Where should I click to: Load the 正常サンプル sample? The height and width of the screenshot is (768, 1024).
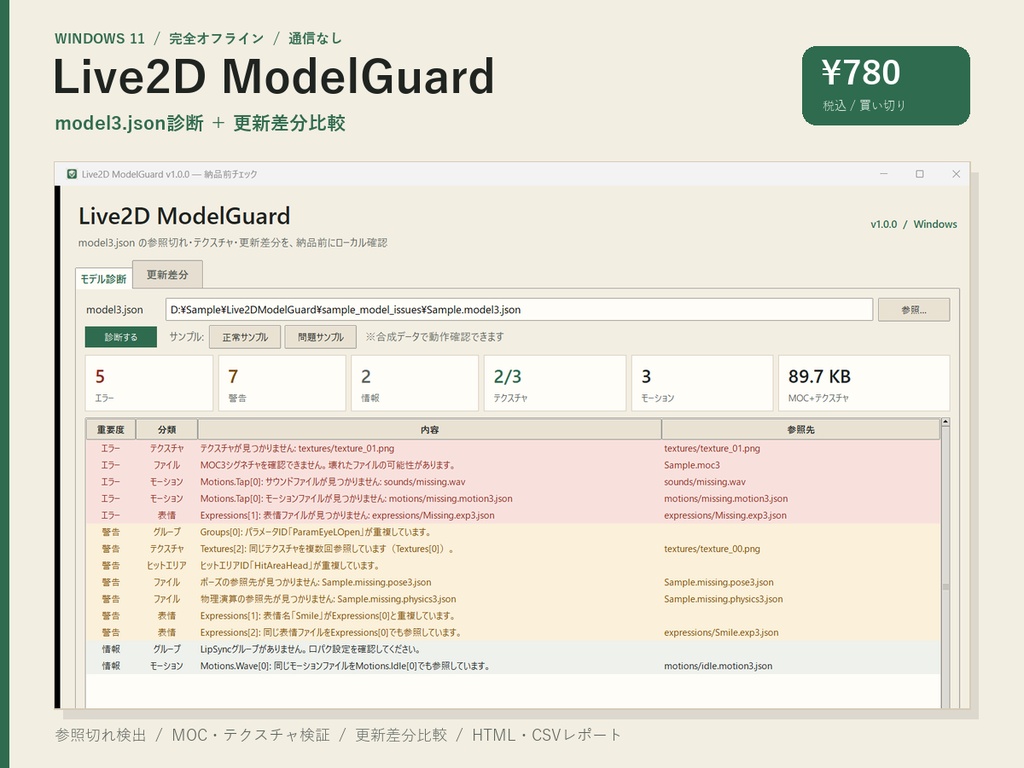tap(245, 337)
